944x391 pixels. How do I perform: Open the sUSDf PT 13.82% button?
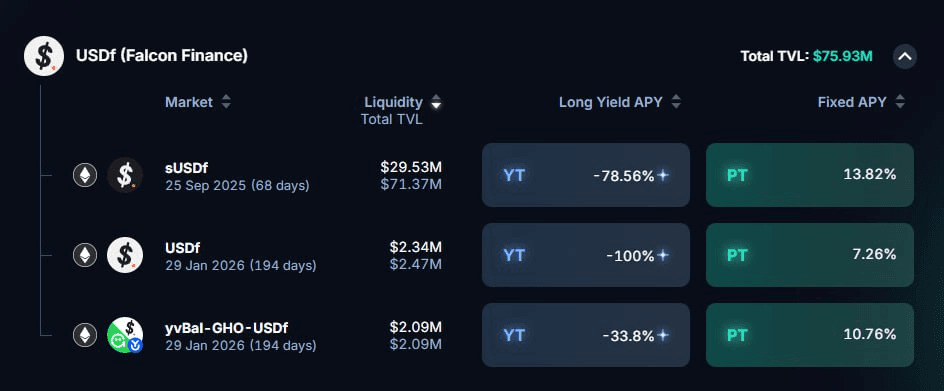click(x=810, y=175)
